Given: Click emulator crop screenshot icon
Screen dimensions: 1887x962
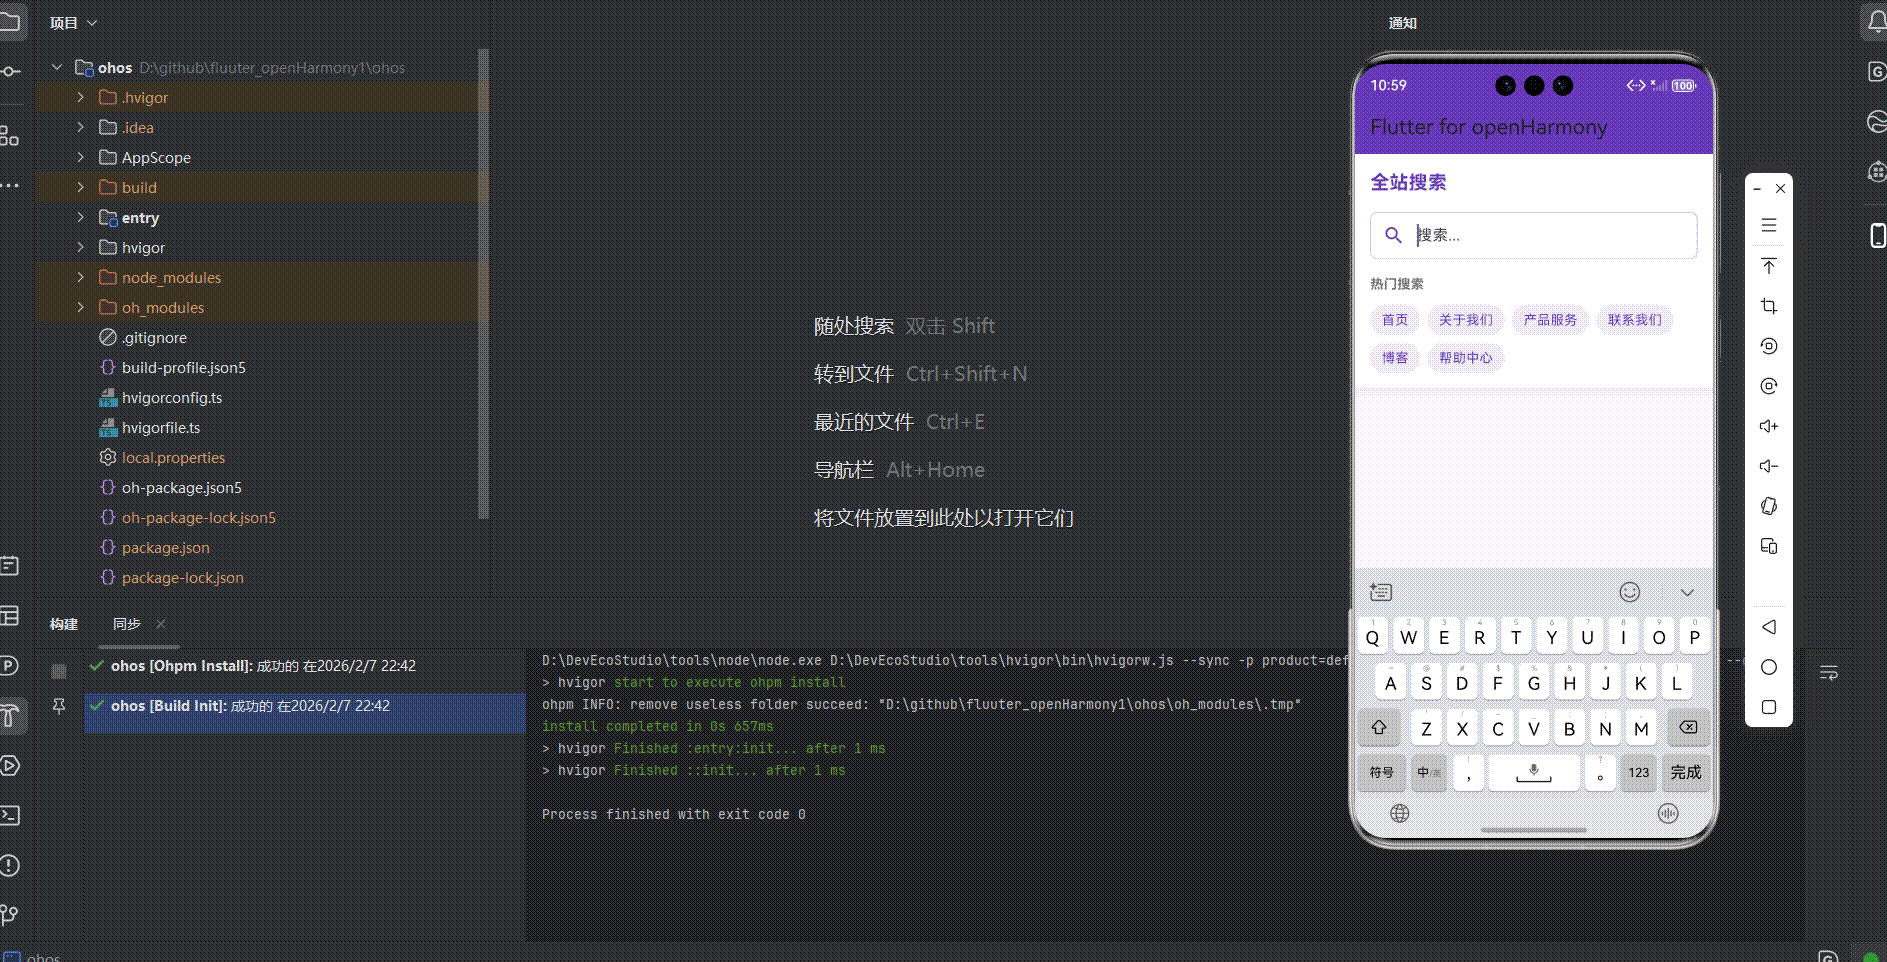Looking at the screenshot, I should coord(1769,306).
